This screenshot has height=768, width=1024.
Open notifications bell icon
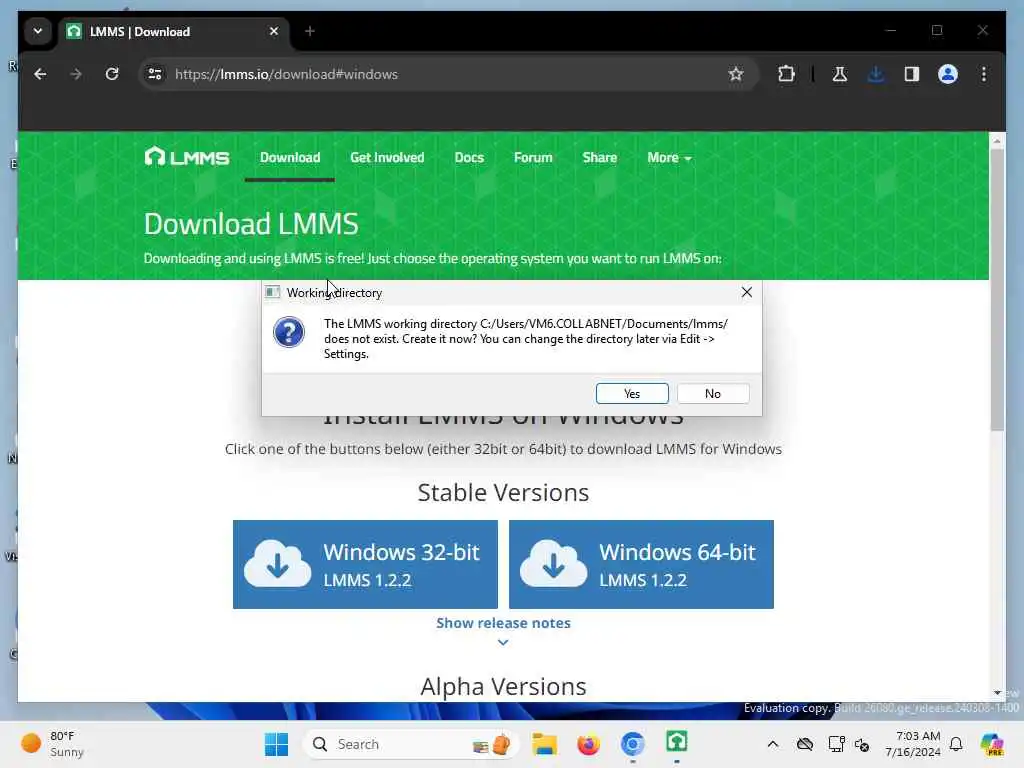pyautogui.click(x=956, y=744)
